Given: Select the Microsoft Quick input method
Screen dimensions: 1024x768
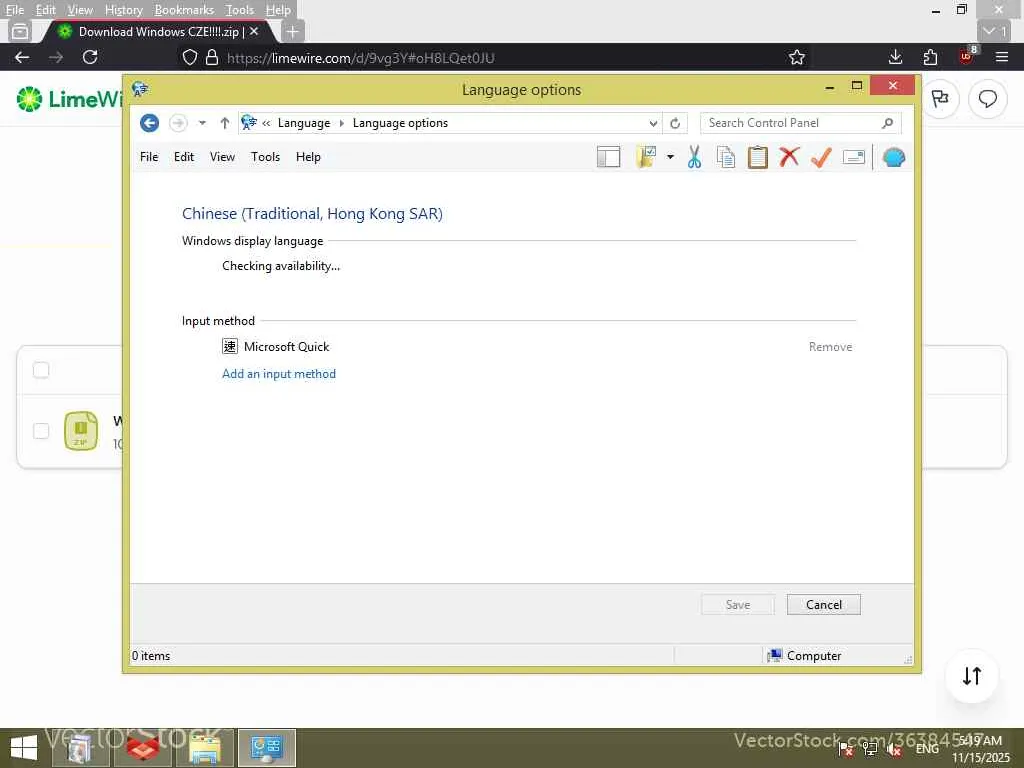Looking at the screenshot, I should pos(276,347).
